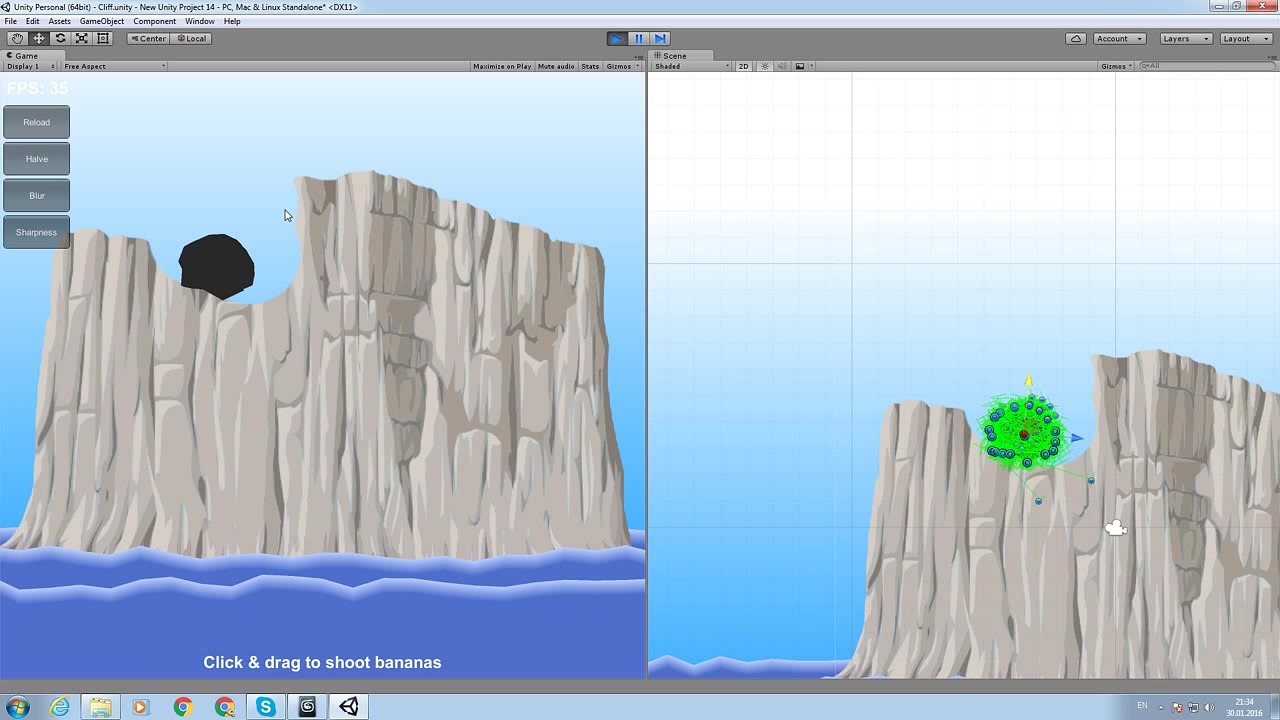
Task: Toggle Maximize on Play
Action: click(501, 66)
